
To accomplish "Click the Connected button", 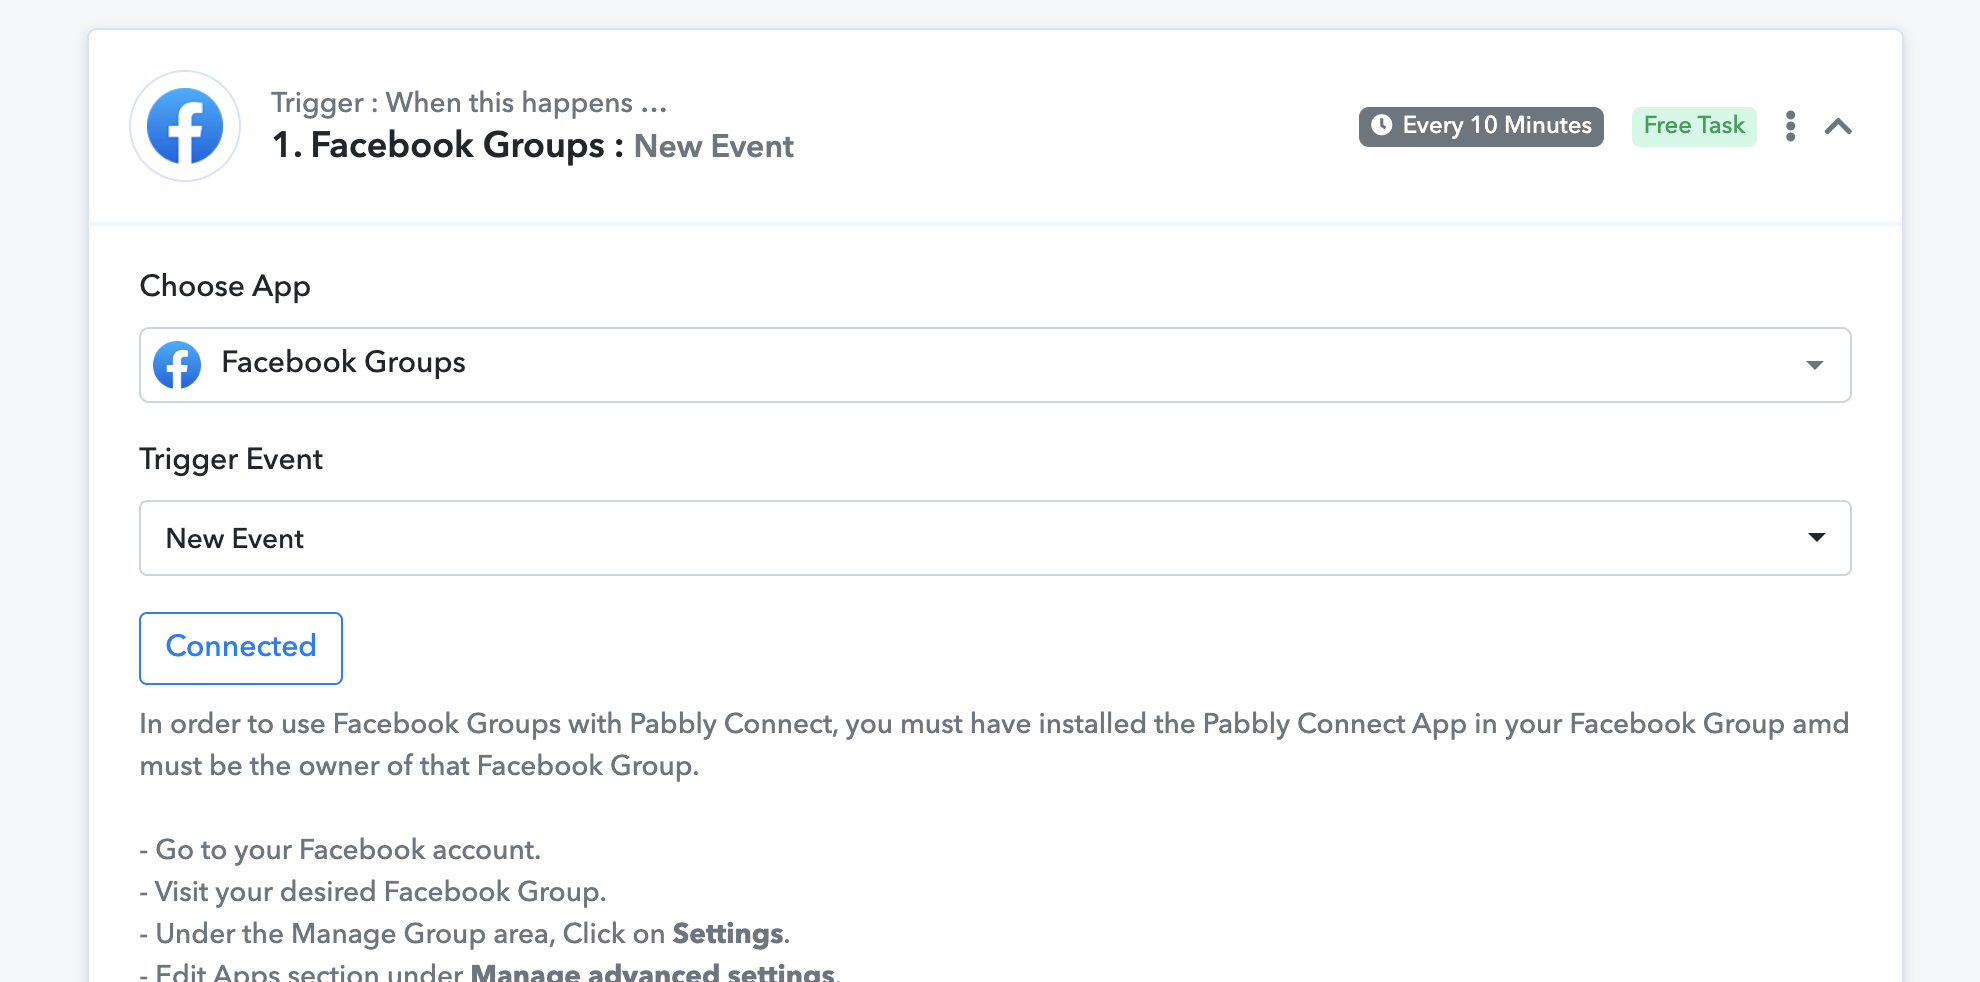I will pos(241,648).
